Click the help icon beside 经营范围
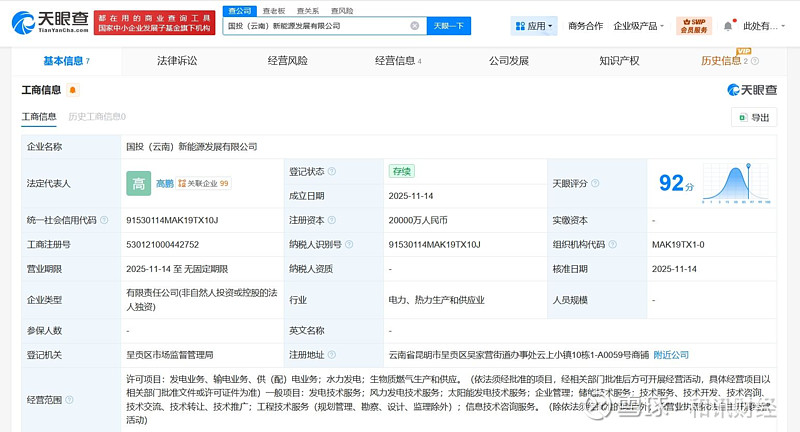The height and width of the screenshot is (432, 800). coord(68,400)
